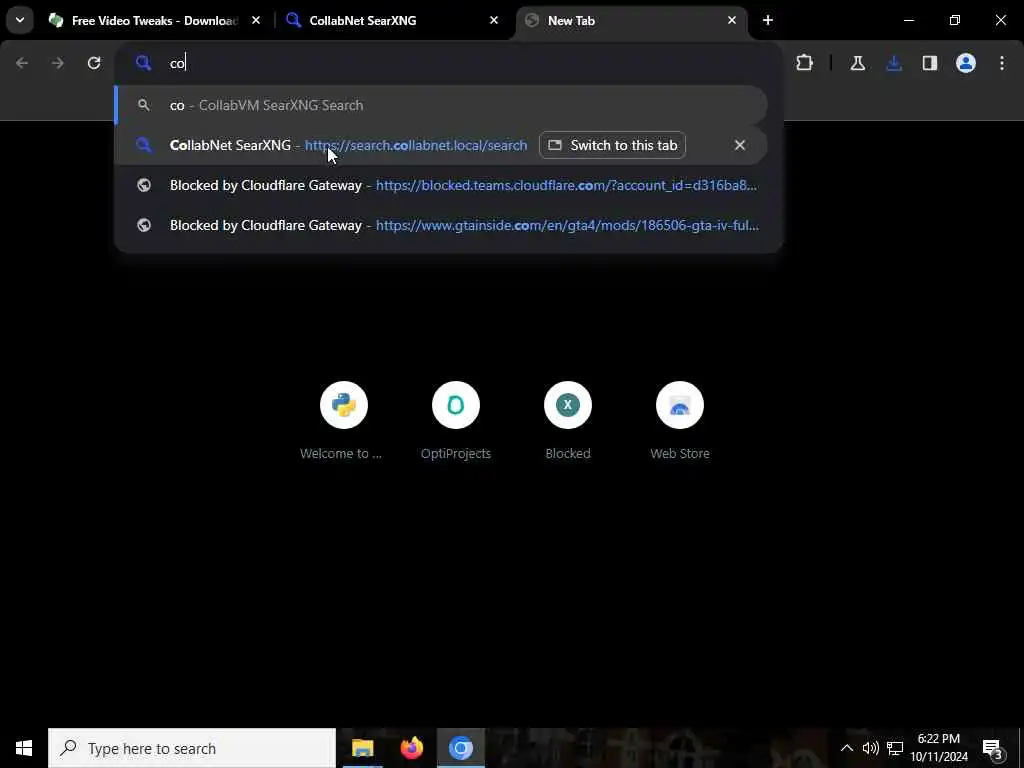Show downloads from toolbar icon
This screenshot has height=768, width=1024.
click(x=894, y=63)
